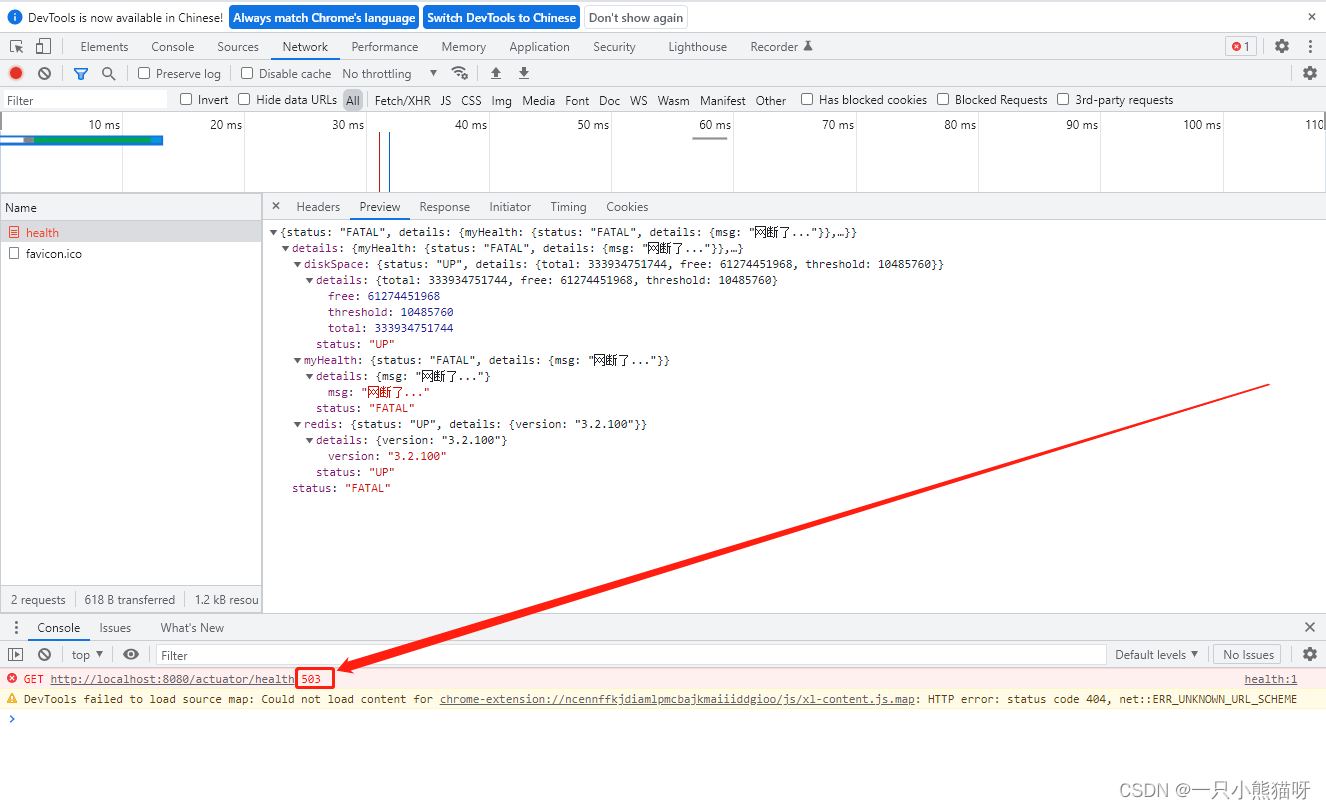This screenshot has height=810, width=1326.
Task: Open the console drawer three-dot menu
Action: [x=16, y=628]
